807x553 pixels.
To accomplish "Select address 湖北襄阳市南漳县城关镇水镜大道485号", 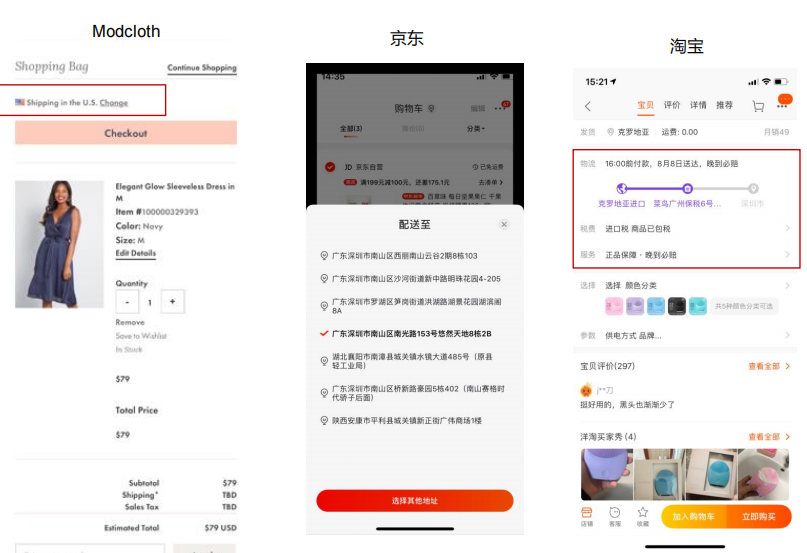I will click(x=407, y=361).
